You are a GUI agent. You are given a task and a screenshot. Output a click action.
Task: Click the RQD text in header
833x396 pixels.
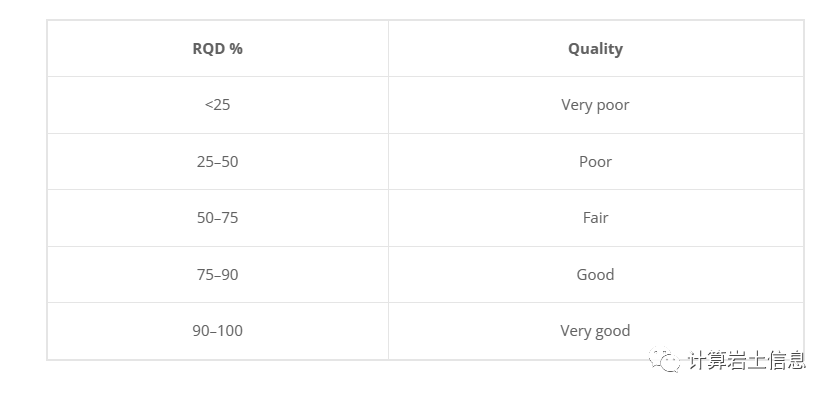(x=210, y=48)
